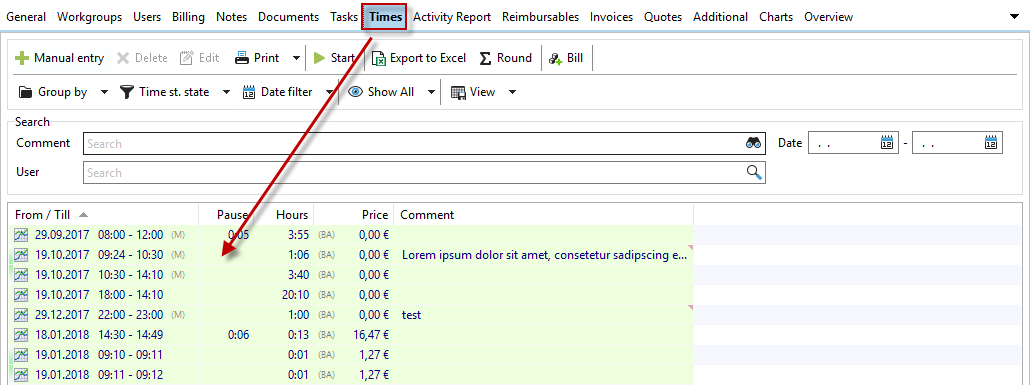Click the 3:55 hours cell
The height and width of the screenshot is (385, 1030).
(x=298, y=235)
